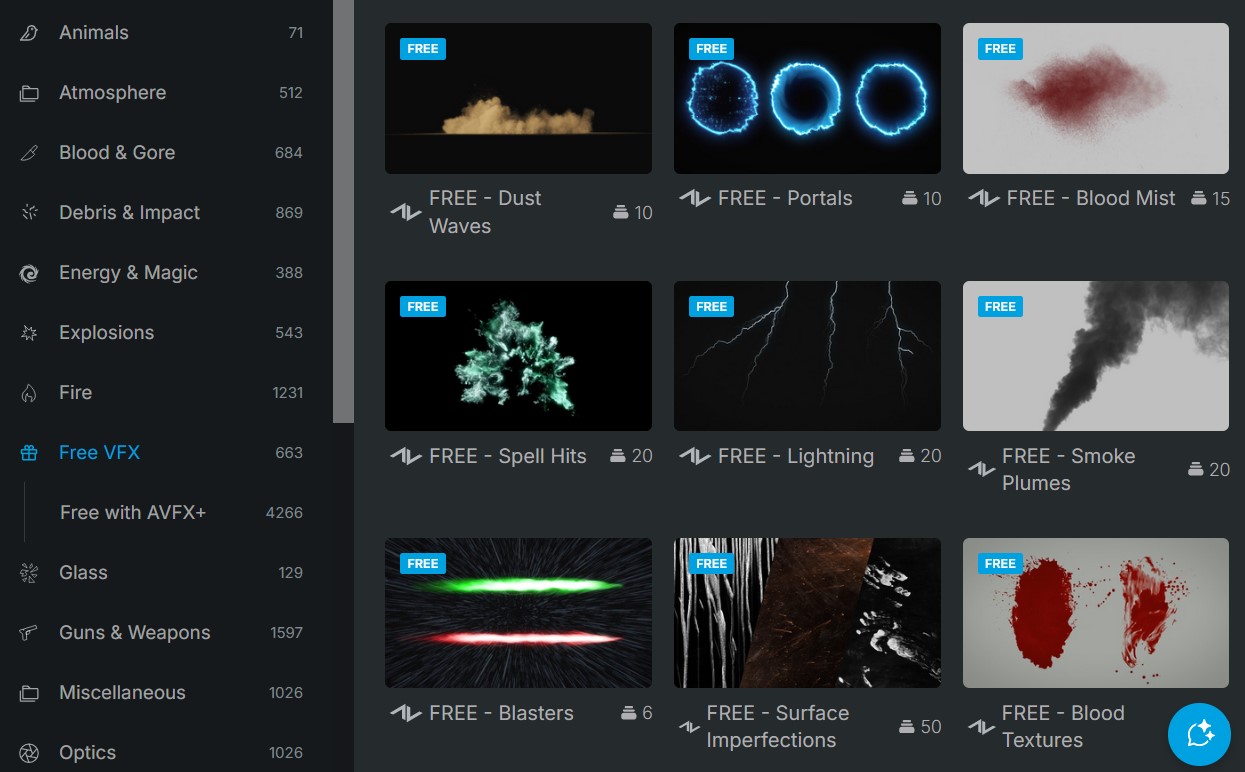Click the Free VFX gift icon
This screenshot has width=1245, height=772.
30,453
